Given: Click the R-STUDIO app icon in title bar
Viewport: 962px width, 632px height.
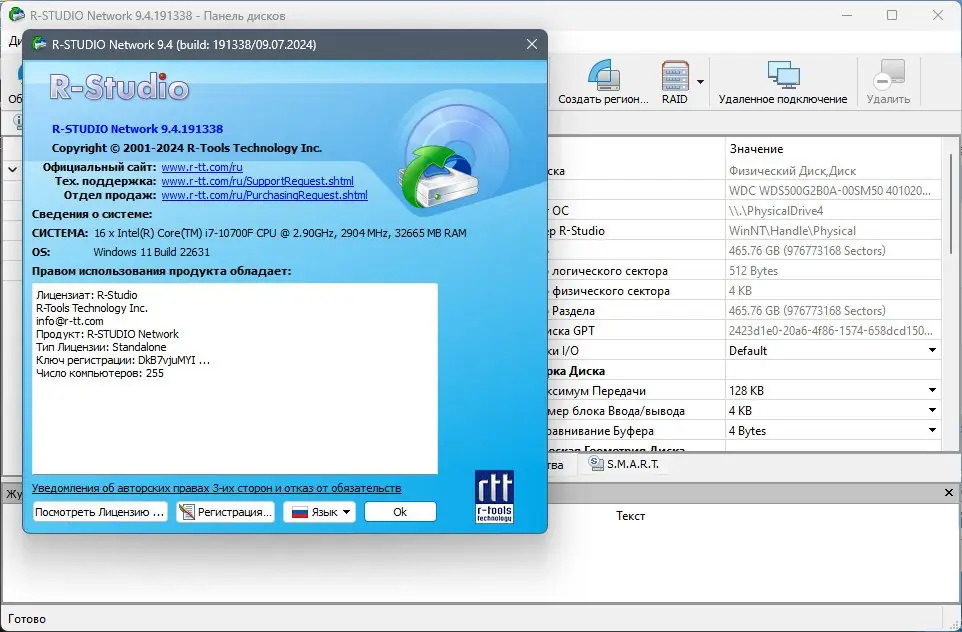Looking at the screenshot, I should (x=17, y=15).
